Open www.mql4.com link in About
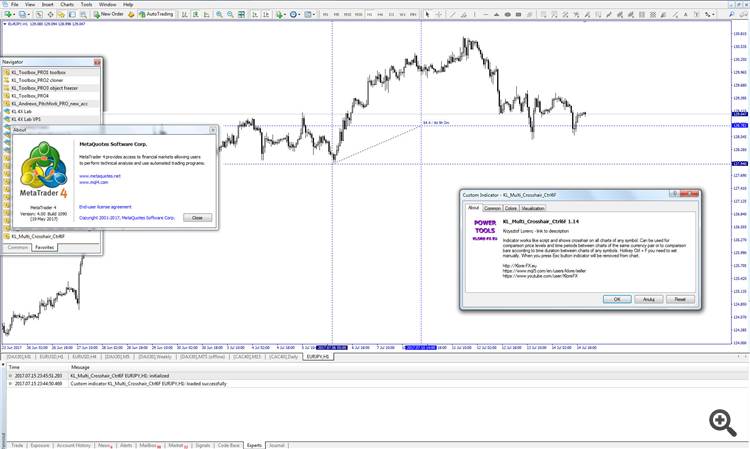750x449 pixels. click(94, 182)
